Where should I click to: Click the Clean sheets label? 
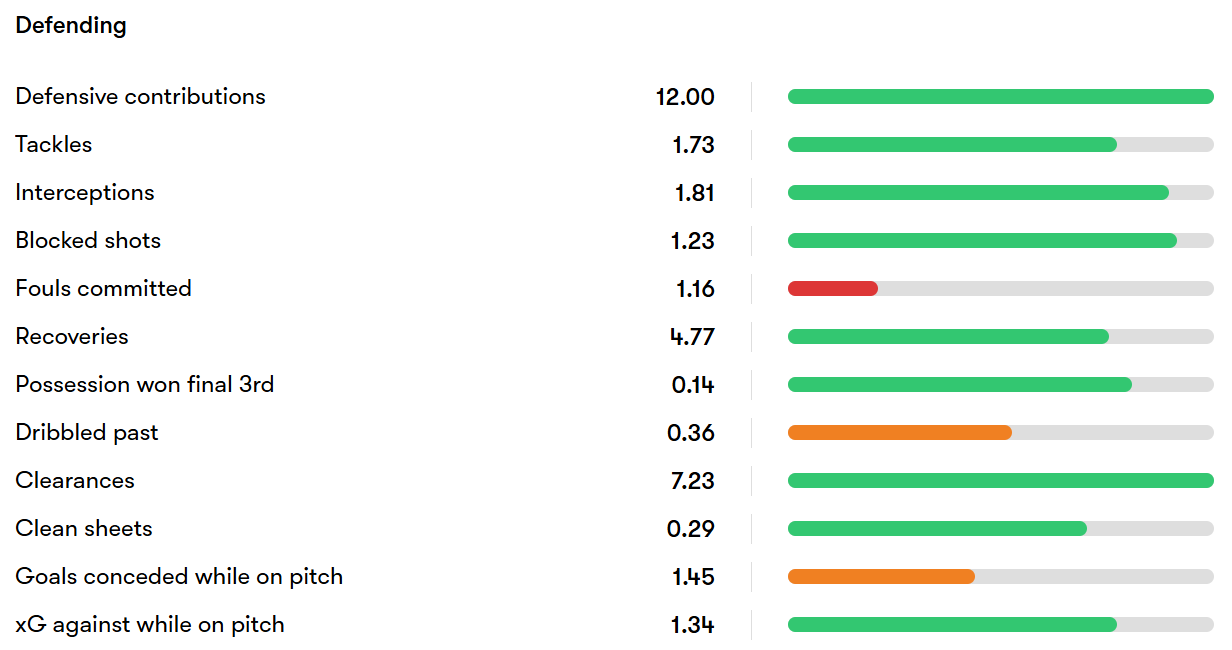coord(84,529)
